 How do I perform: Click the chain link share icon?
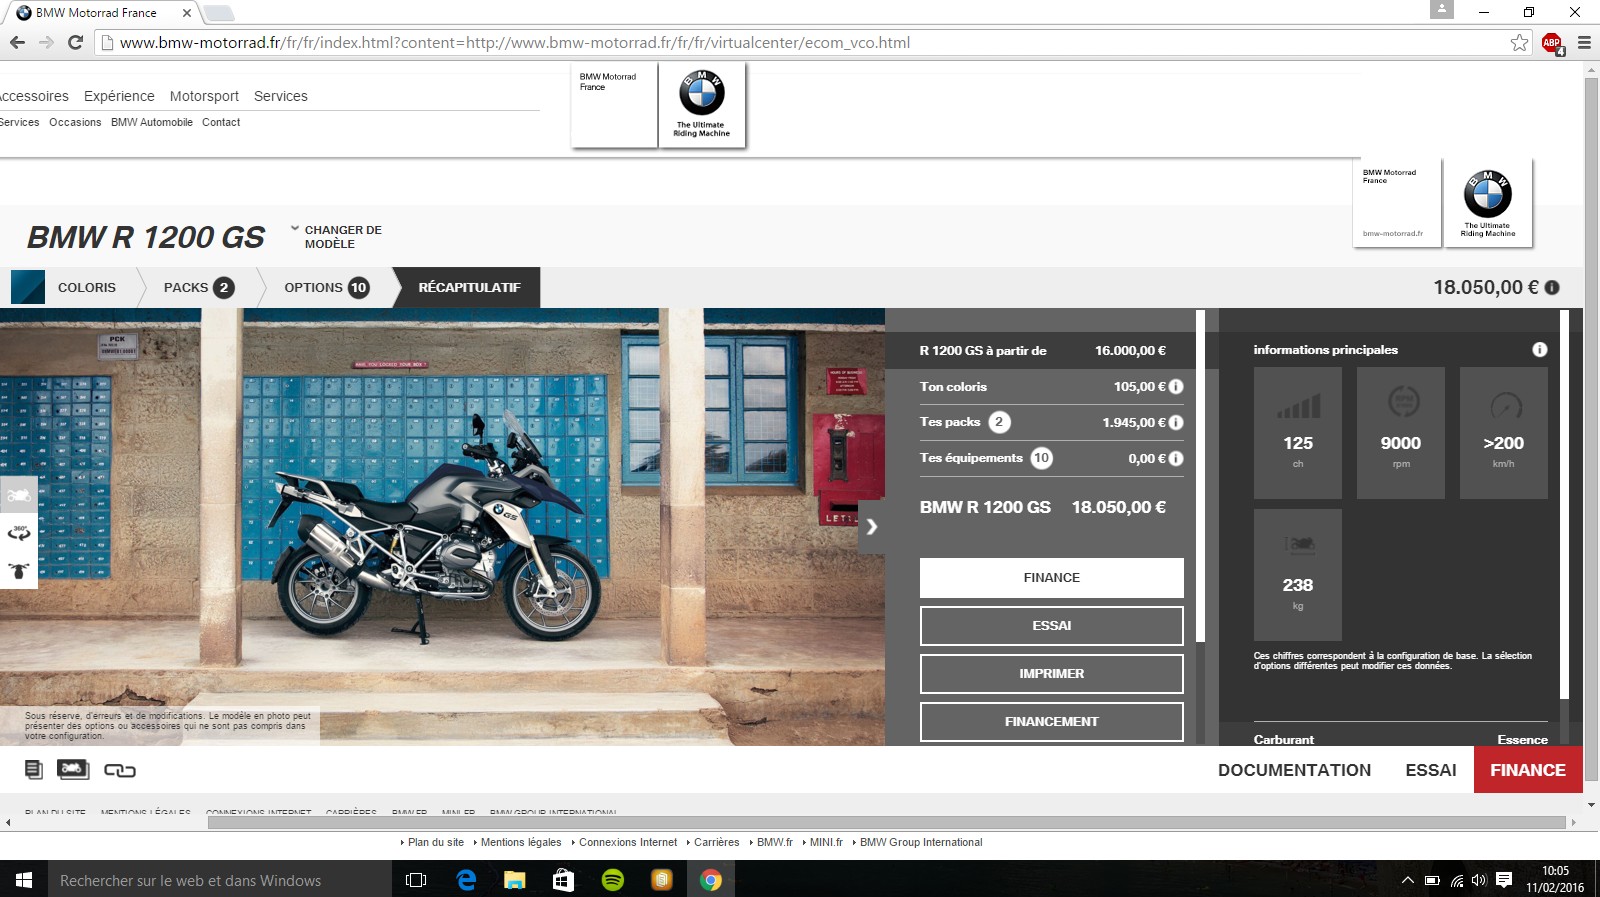click(x=120, y=770)
